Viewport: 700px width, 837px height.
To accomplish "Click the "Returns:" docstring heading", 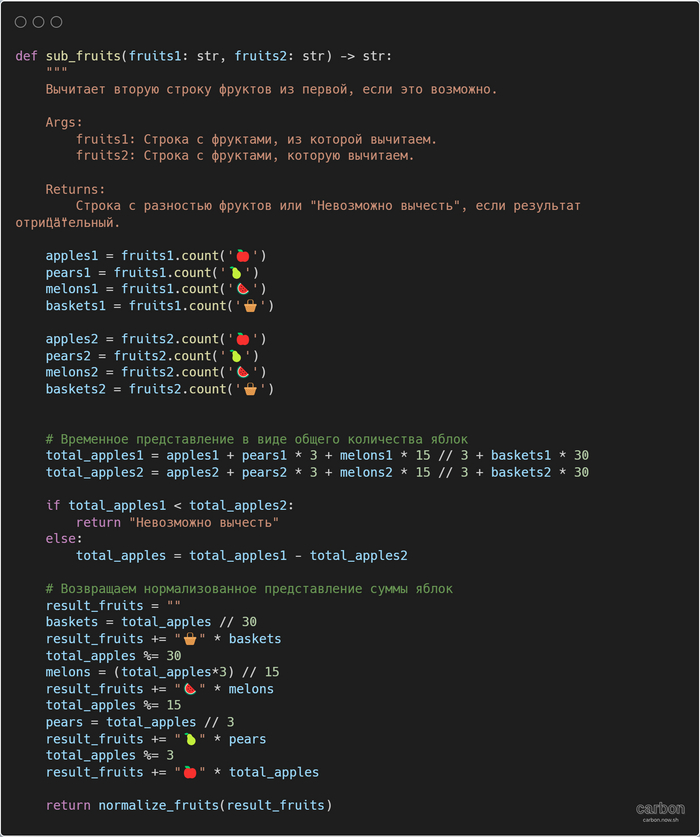I will click(75, 189).
